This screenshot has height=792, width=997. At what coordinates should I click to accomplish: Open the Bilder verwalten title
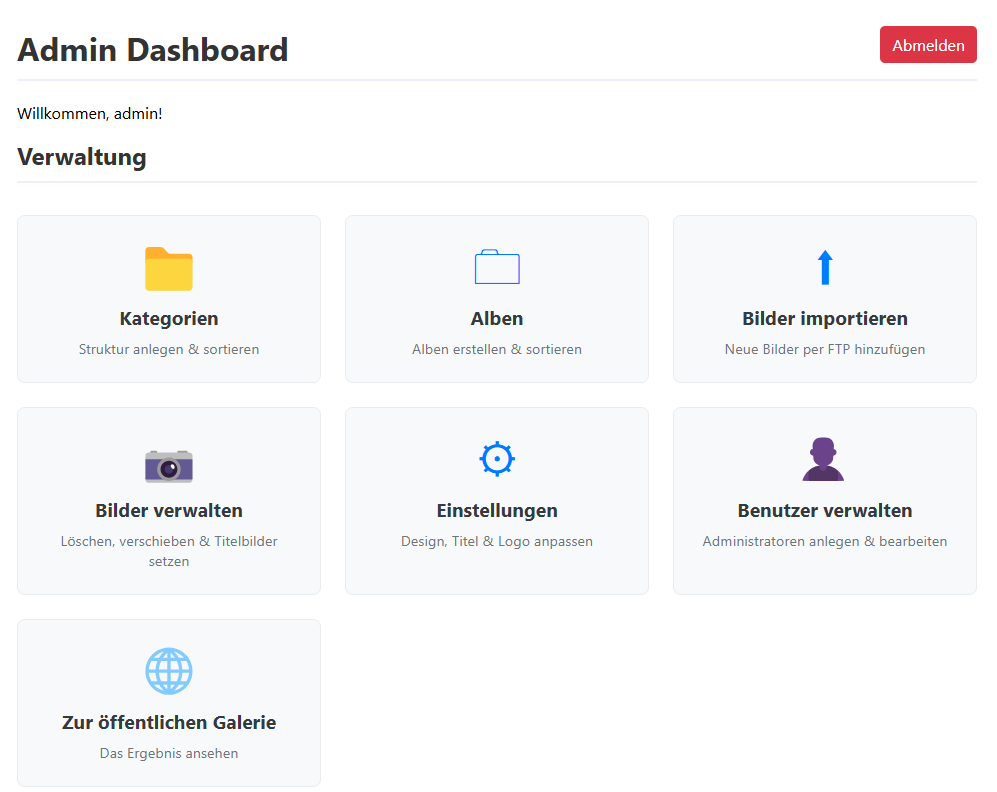tap(169, 511)
